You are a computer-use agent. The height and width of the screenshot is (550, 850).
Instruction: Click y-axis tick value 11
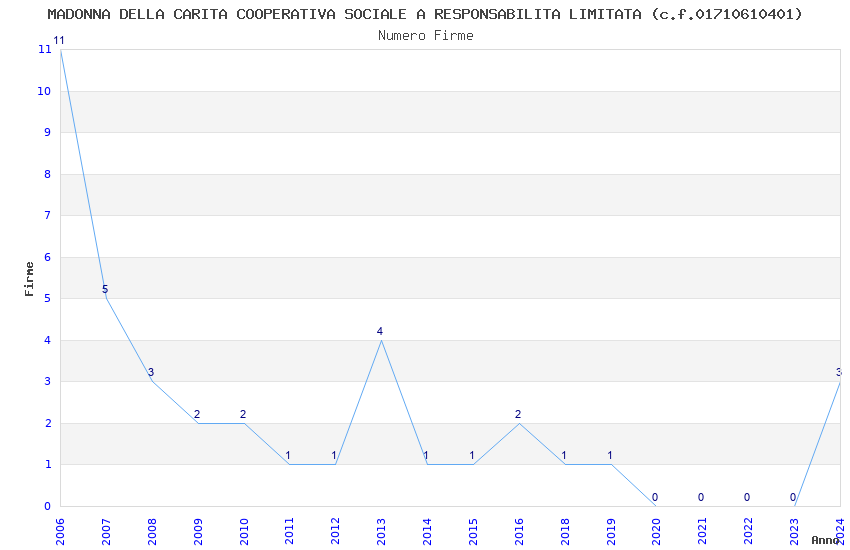(44, 50)
